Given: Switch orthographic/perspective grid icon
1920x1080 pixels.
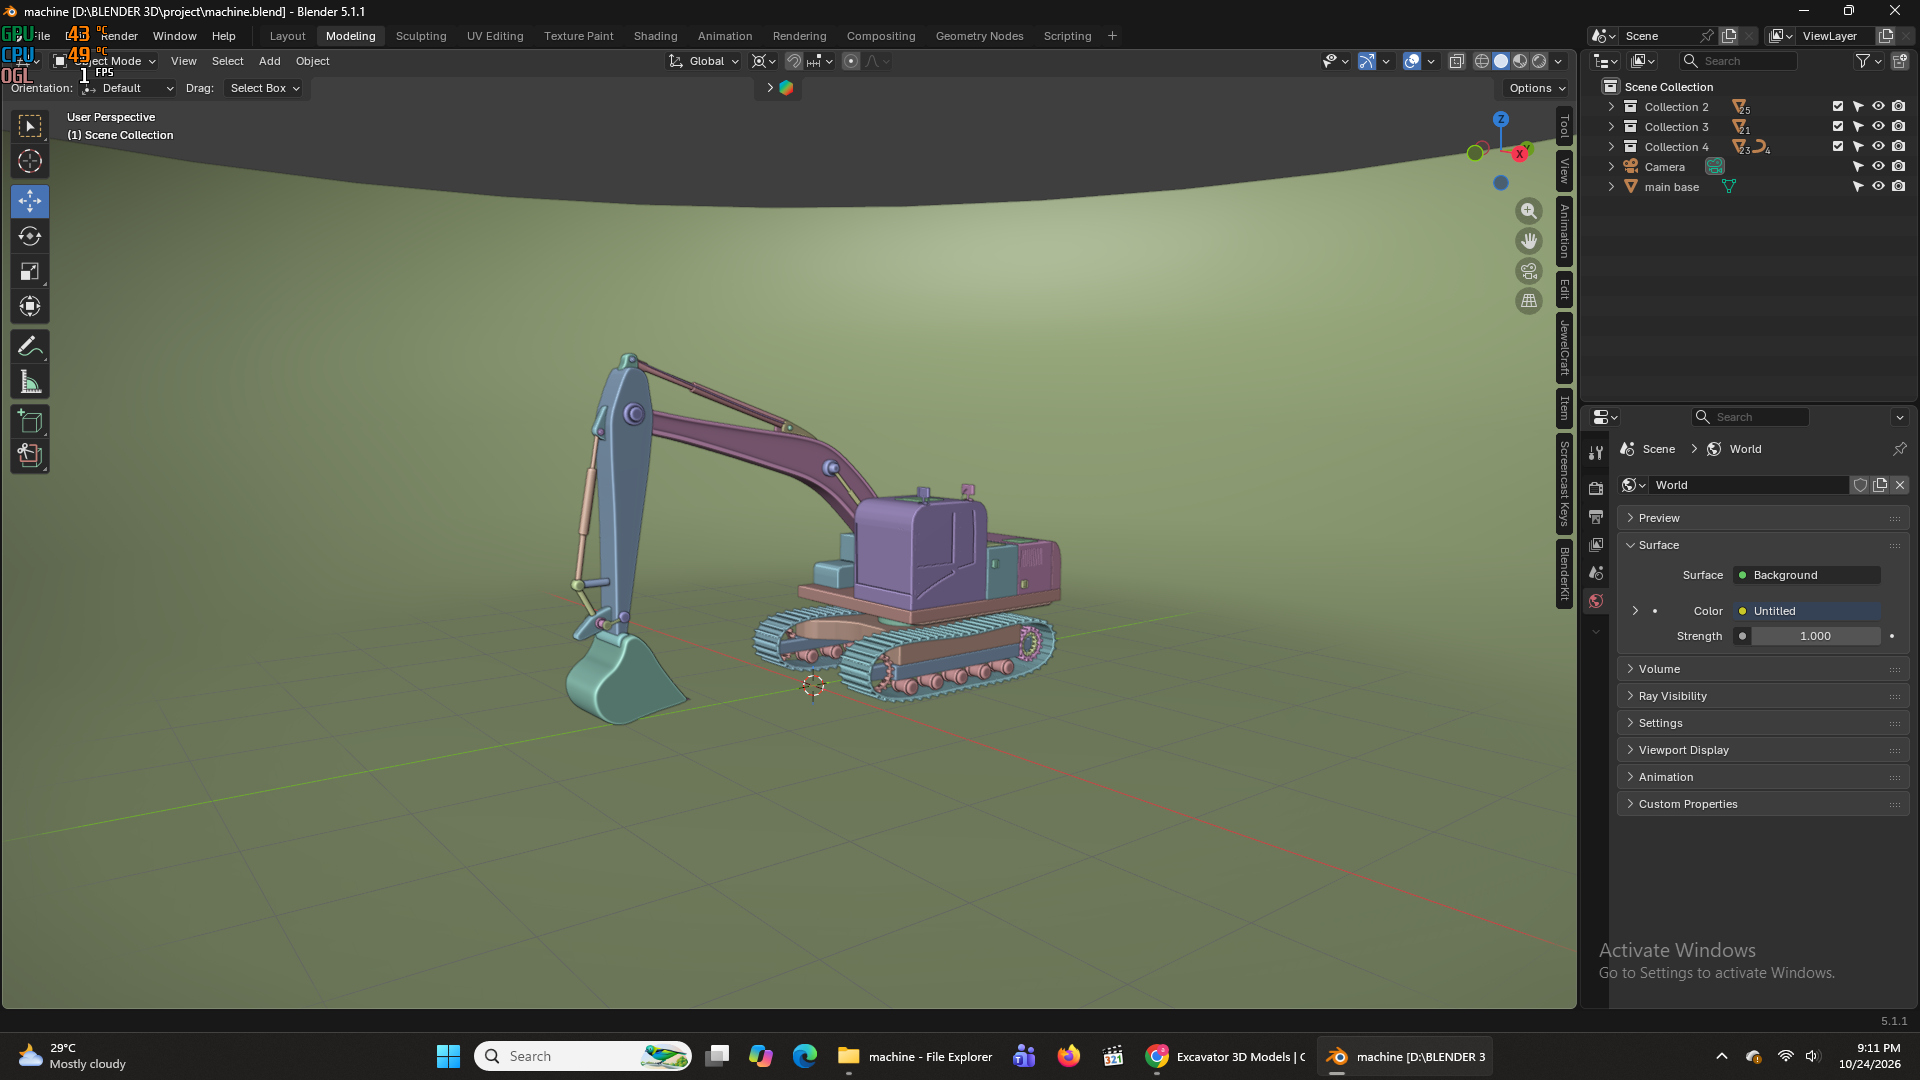Looking at the screenshot, I should [1529, 301].
